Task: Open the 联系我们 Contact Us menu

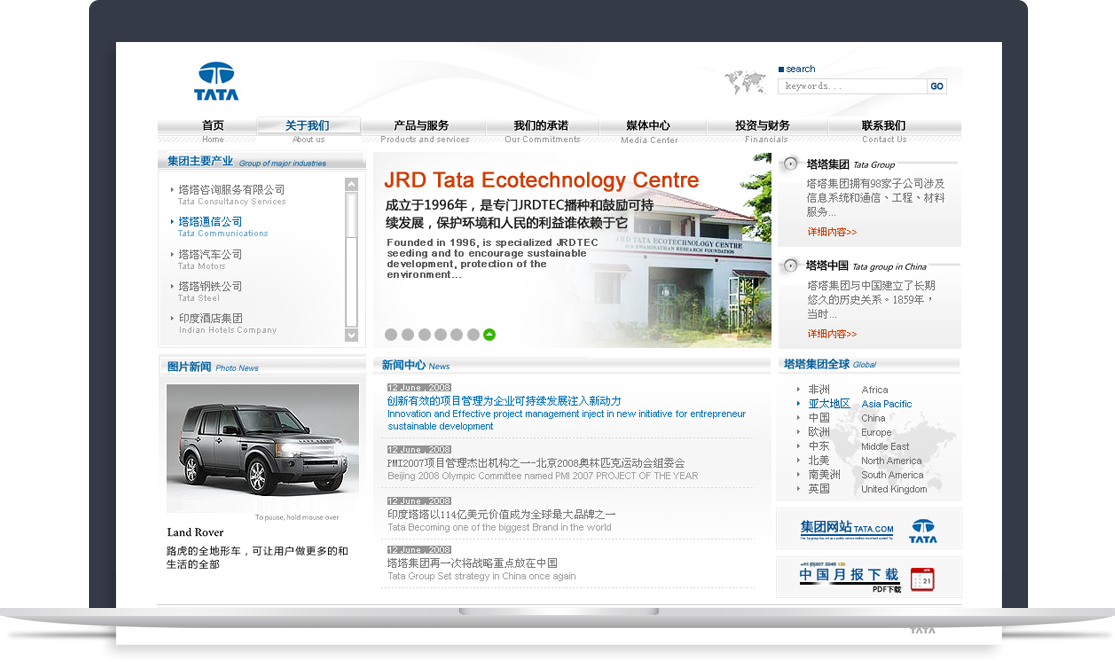Action: tap(884, 130)
